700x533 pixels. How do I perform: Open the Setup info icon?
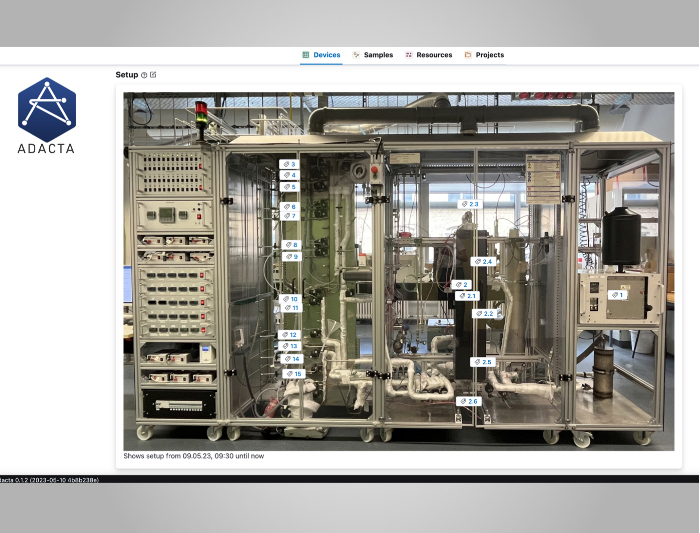pos(144,75)
